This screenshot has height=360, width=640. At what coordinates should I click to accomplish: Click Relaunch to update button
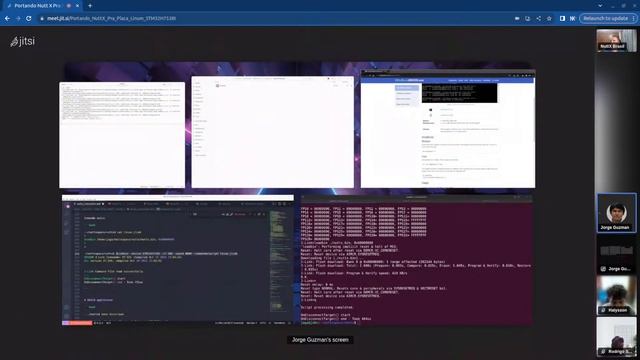(605, 18)
